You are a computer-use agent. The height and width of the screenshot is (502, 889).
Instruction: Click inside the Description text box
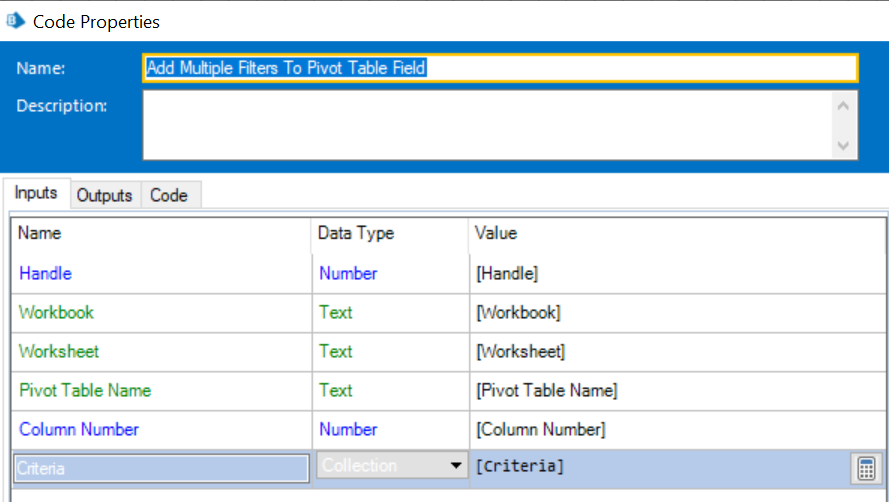[485, 125]
